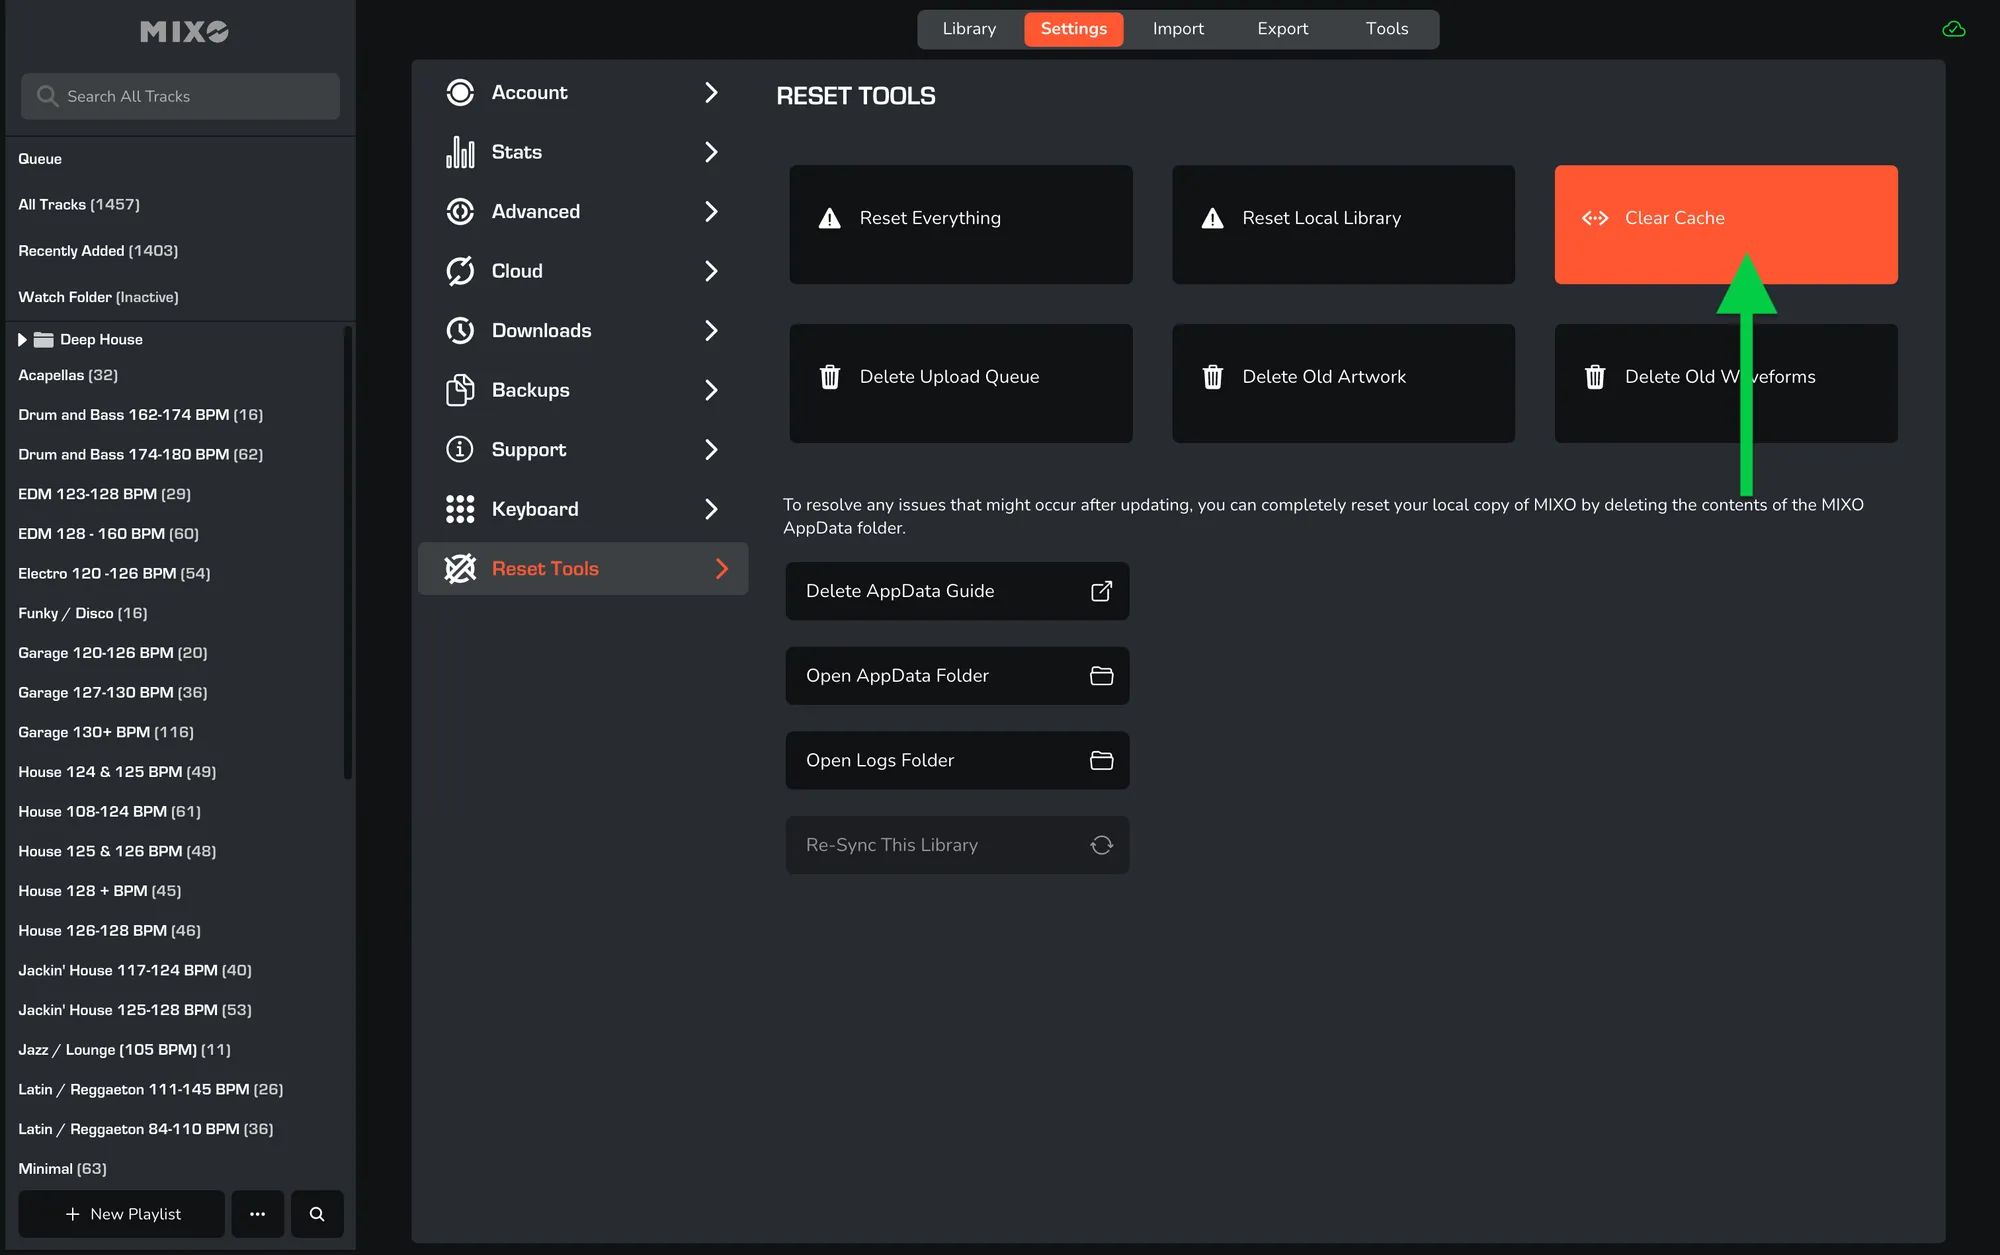Expand the Deep House folder triangle
The height and width of the screenshot is (1255, 2000).
tap(22, 340)
